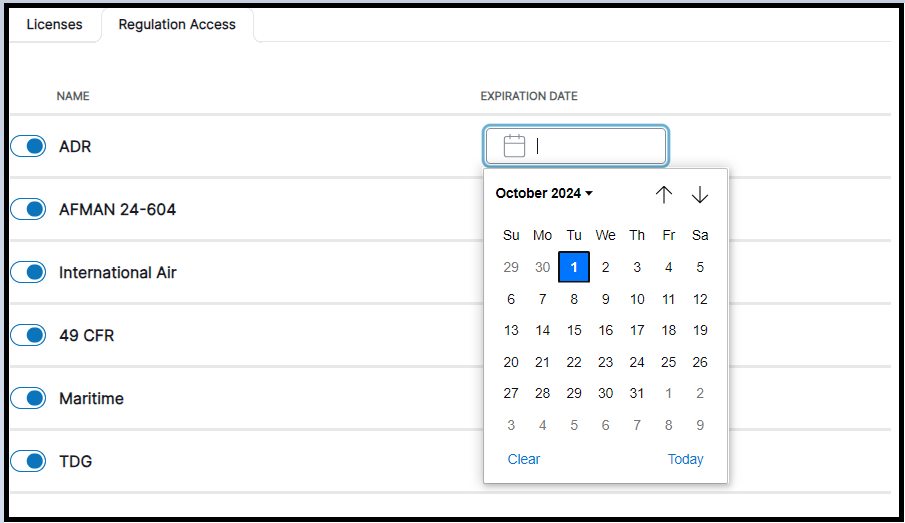Select Friday October 25 date

pyautogui.click(x=669, y=362)
